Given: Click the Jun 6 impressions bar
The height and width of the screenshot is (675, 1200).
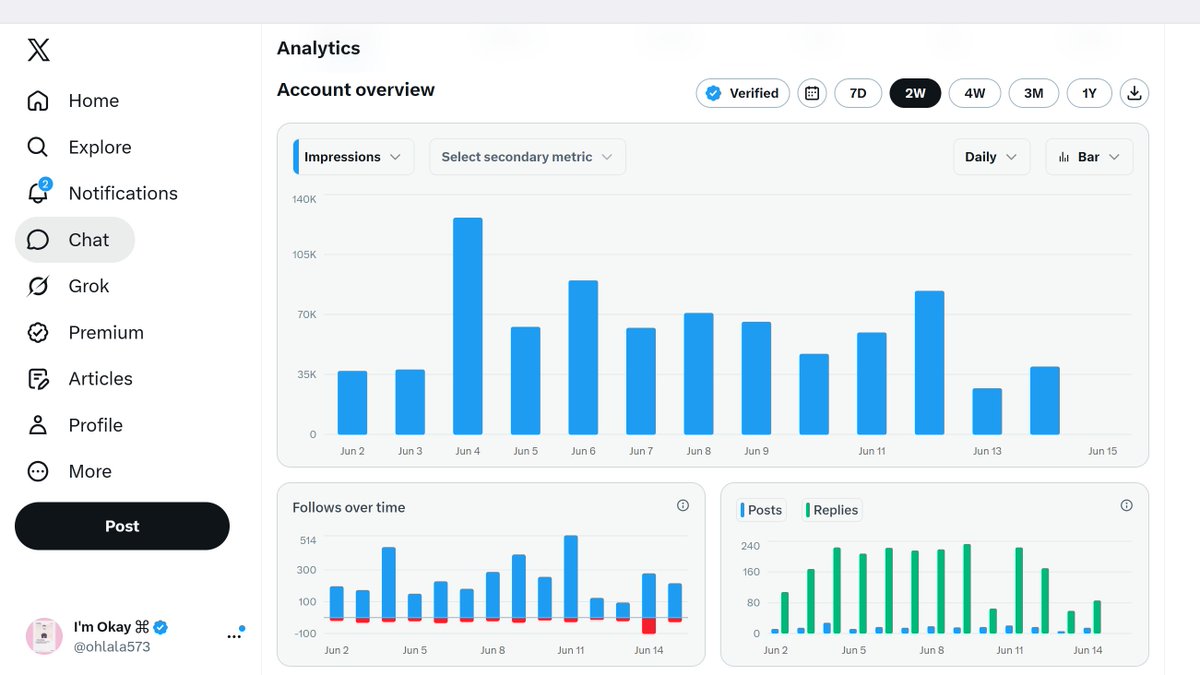Looking at the screenshot, I should [x=583, y=358].
